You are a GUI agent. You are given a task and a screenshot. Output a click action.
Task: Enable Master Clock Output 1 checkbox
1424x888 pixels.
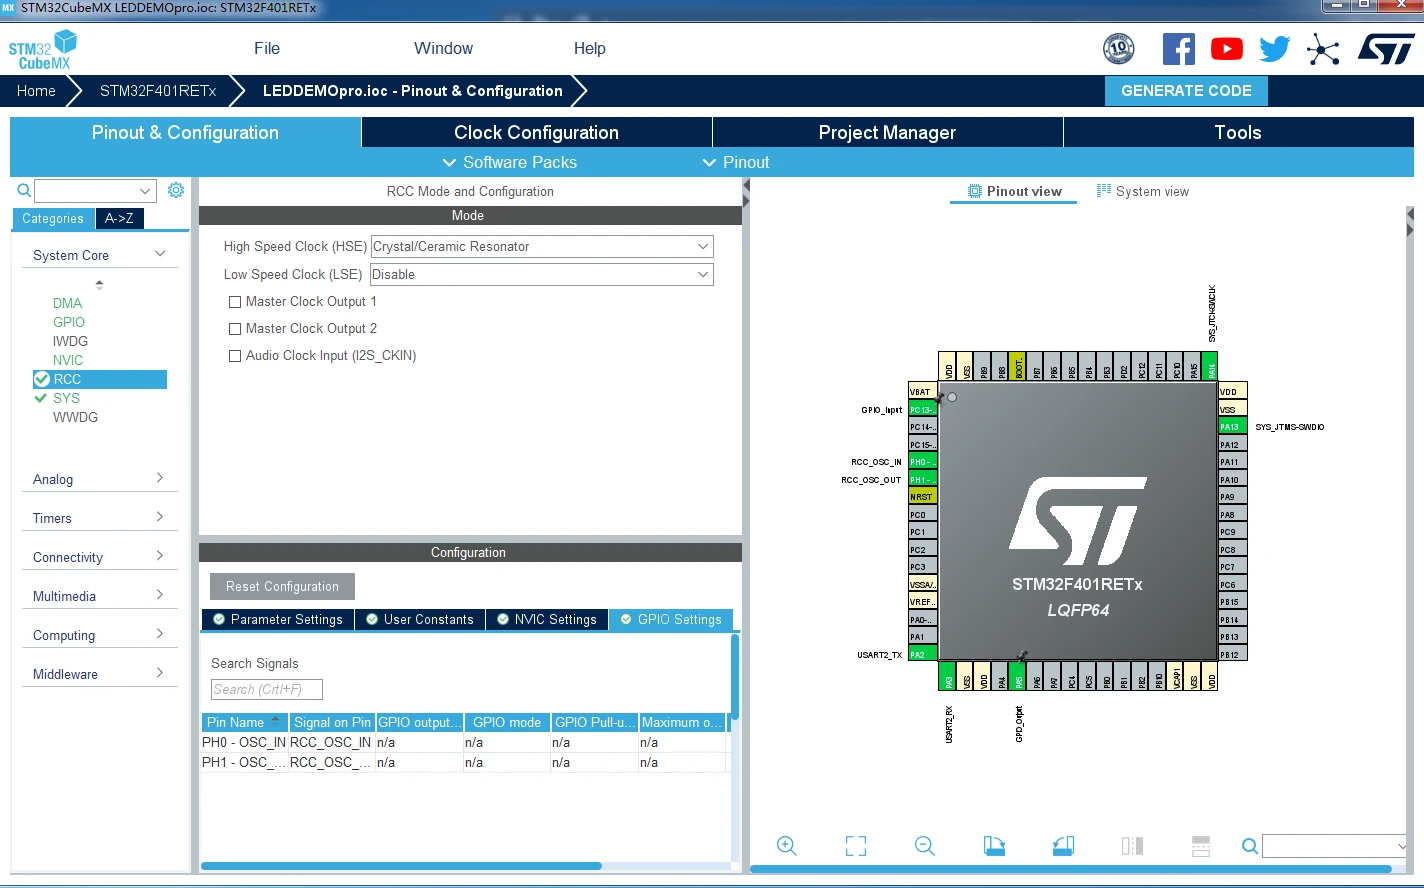point(235,302)
